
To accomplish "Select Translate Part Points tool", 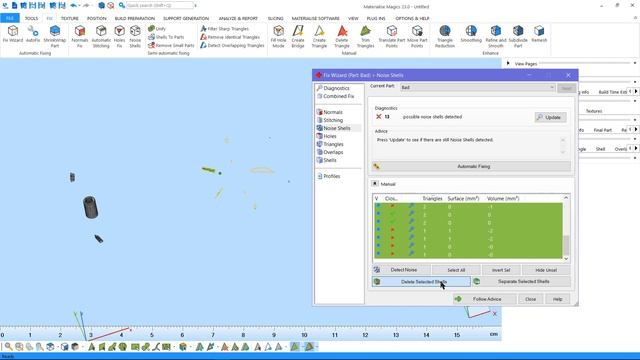I will 392,36.
